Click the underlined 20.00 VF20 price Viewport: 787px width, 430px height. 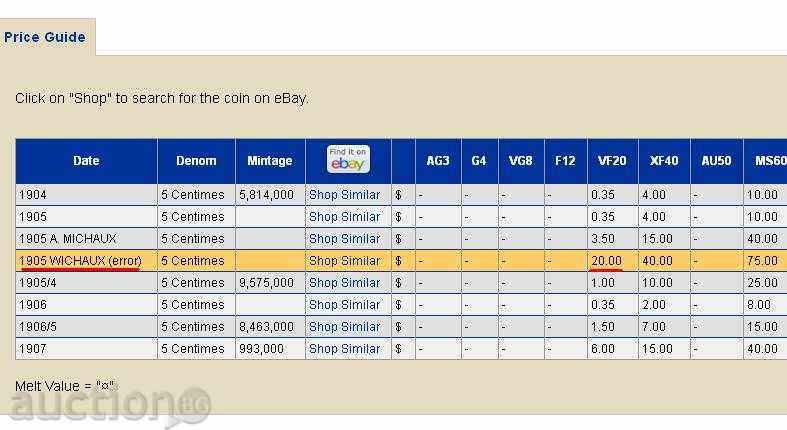click(x=606, y=261)
